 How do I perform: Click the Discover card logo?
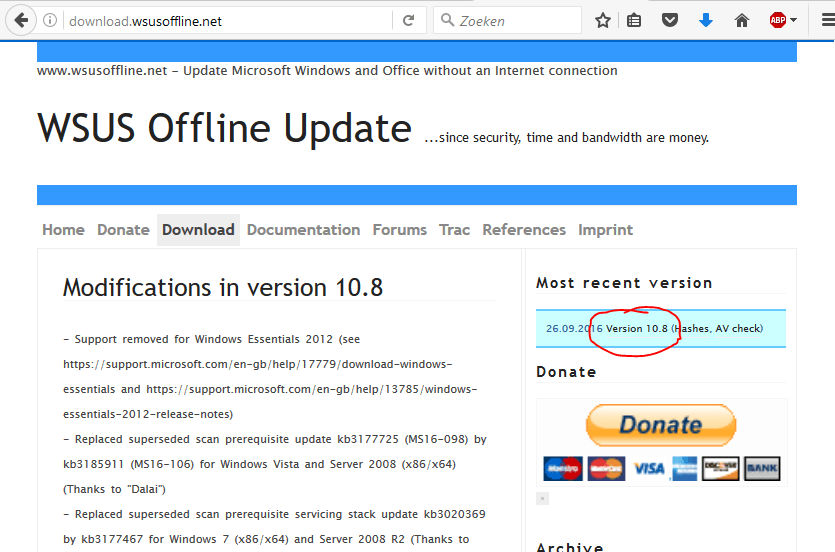[721, 468]
